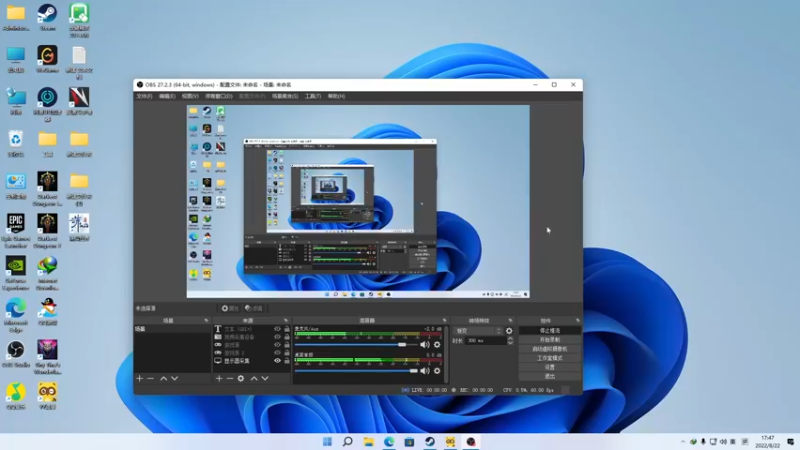
Task: Remove selected source with minus icon
Action: click(x=230, y=379)
